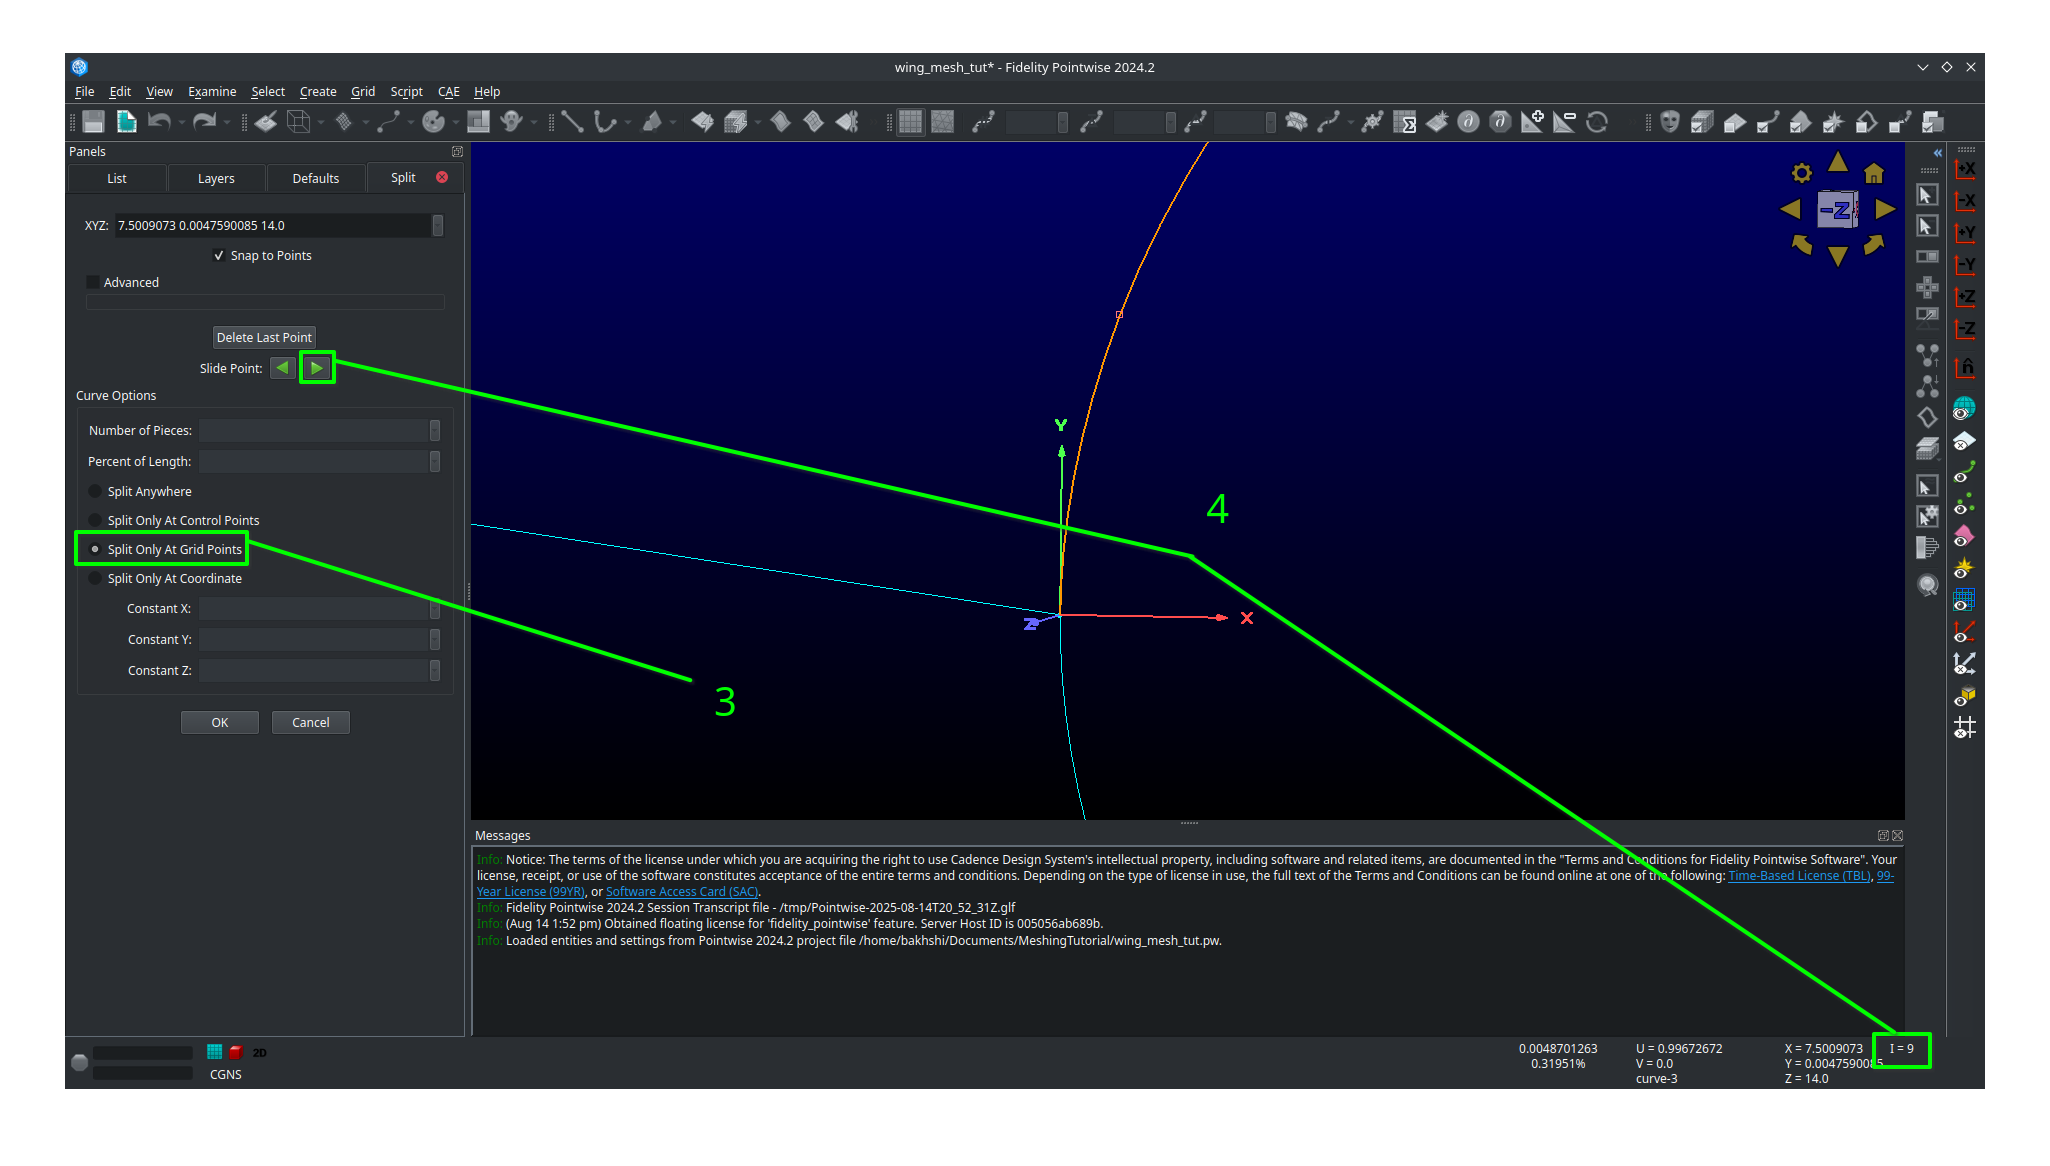Undo the last action

(x=160, y=121)
